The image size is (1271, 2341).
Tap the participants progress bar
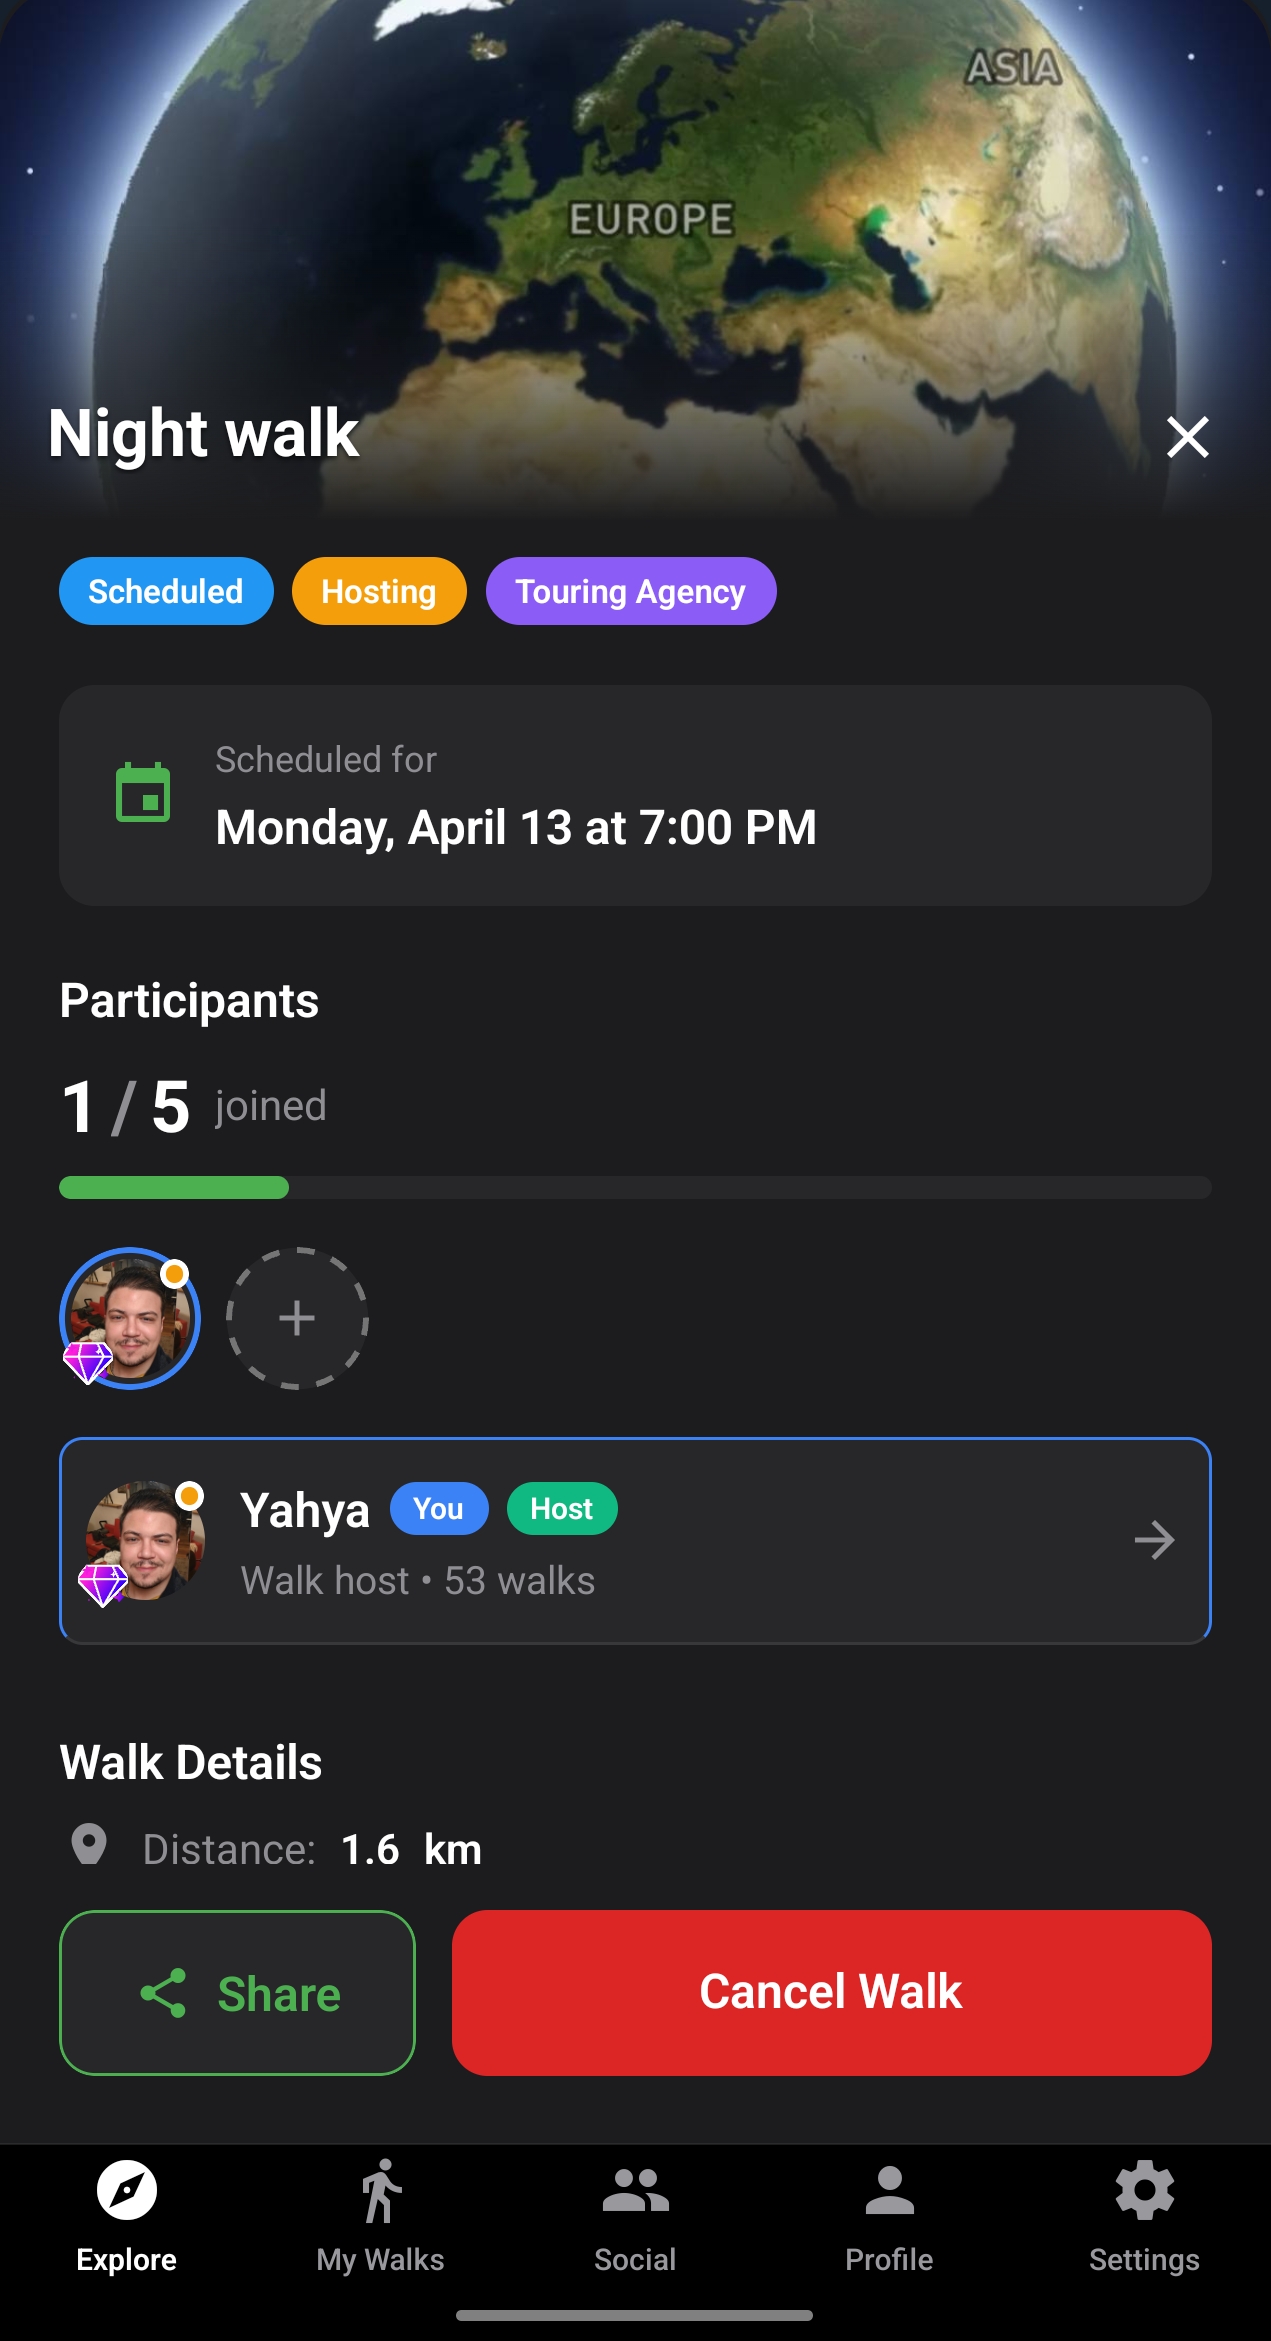635,1187
